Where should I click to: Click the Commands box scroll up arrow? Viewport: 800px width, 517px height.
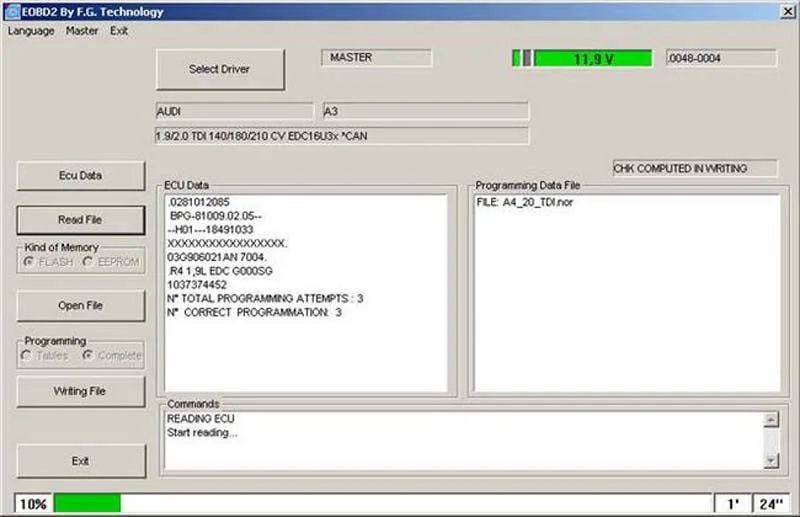[x=771, y=420]
